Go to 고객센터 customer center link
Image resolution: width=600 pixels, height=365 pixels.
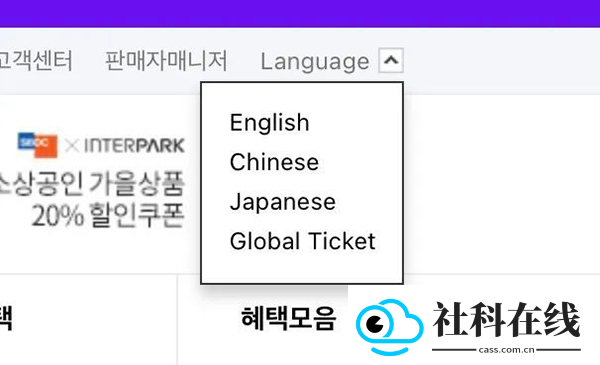click(x=36, y=60)
